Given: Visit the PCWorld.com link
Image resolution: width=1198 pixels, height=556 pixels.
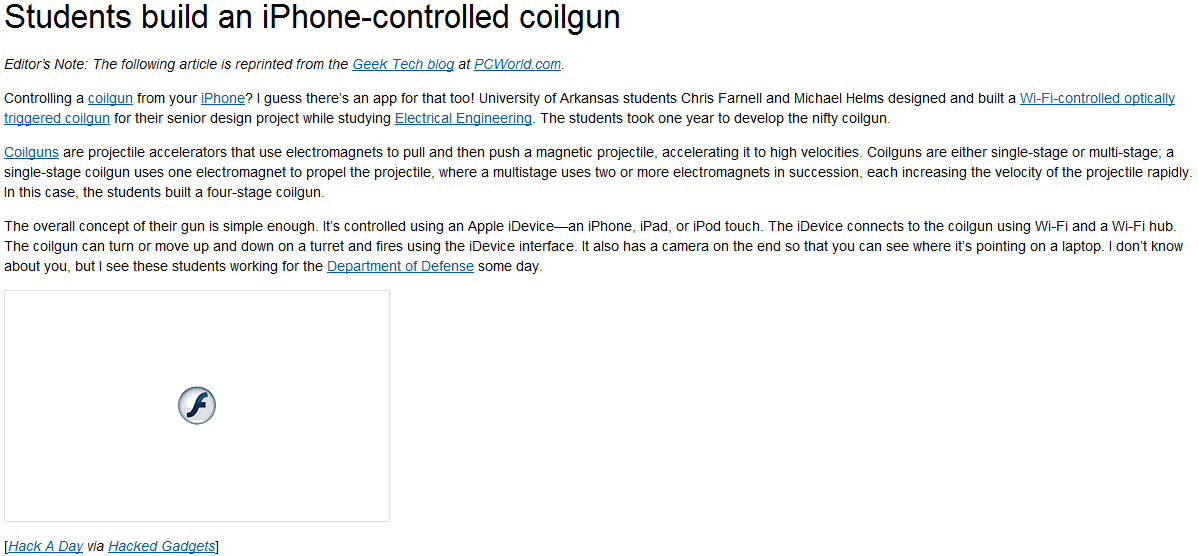Looking at the screenshot, I should point(517,64).
